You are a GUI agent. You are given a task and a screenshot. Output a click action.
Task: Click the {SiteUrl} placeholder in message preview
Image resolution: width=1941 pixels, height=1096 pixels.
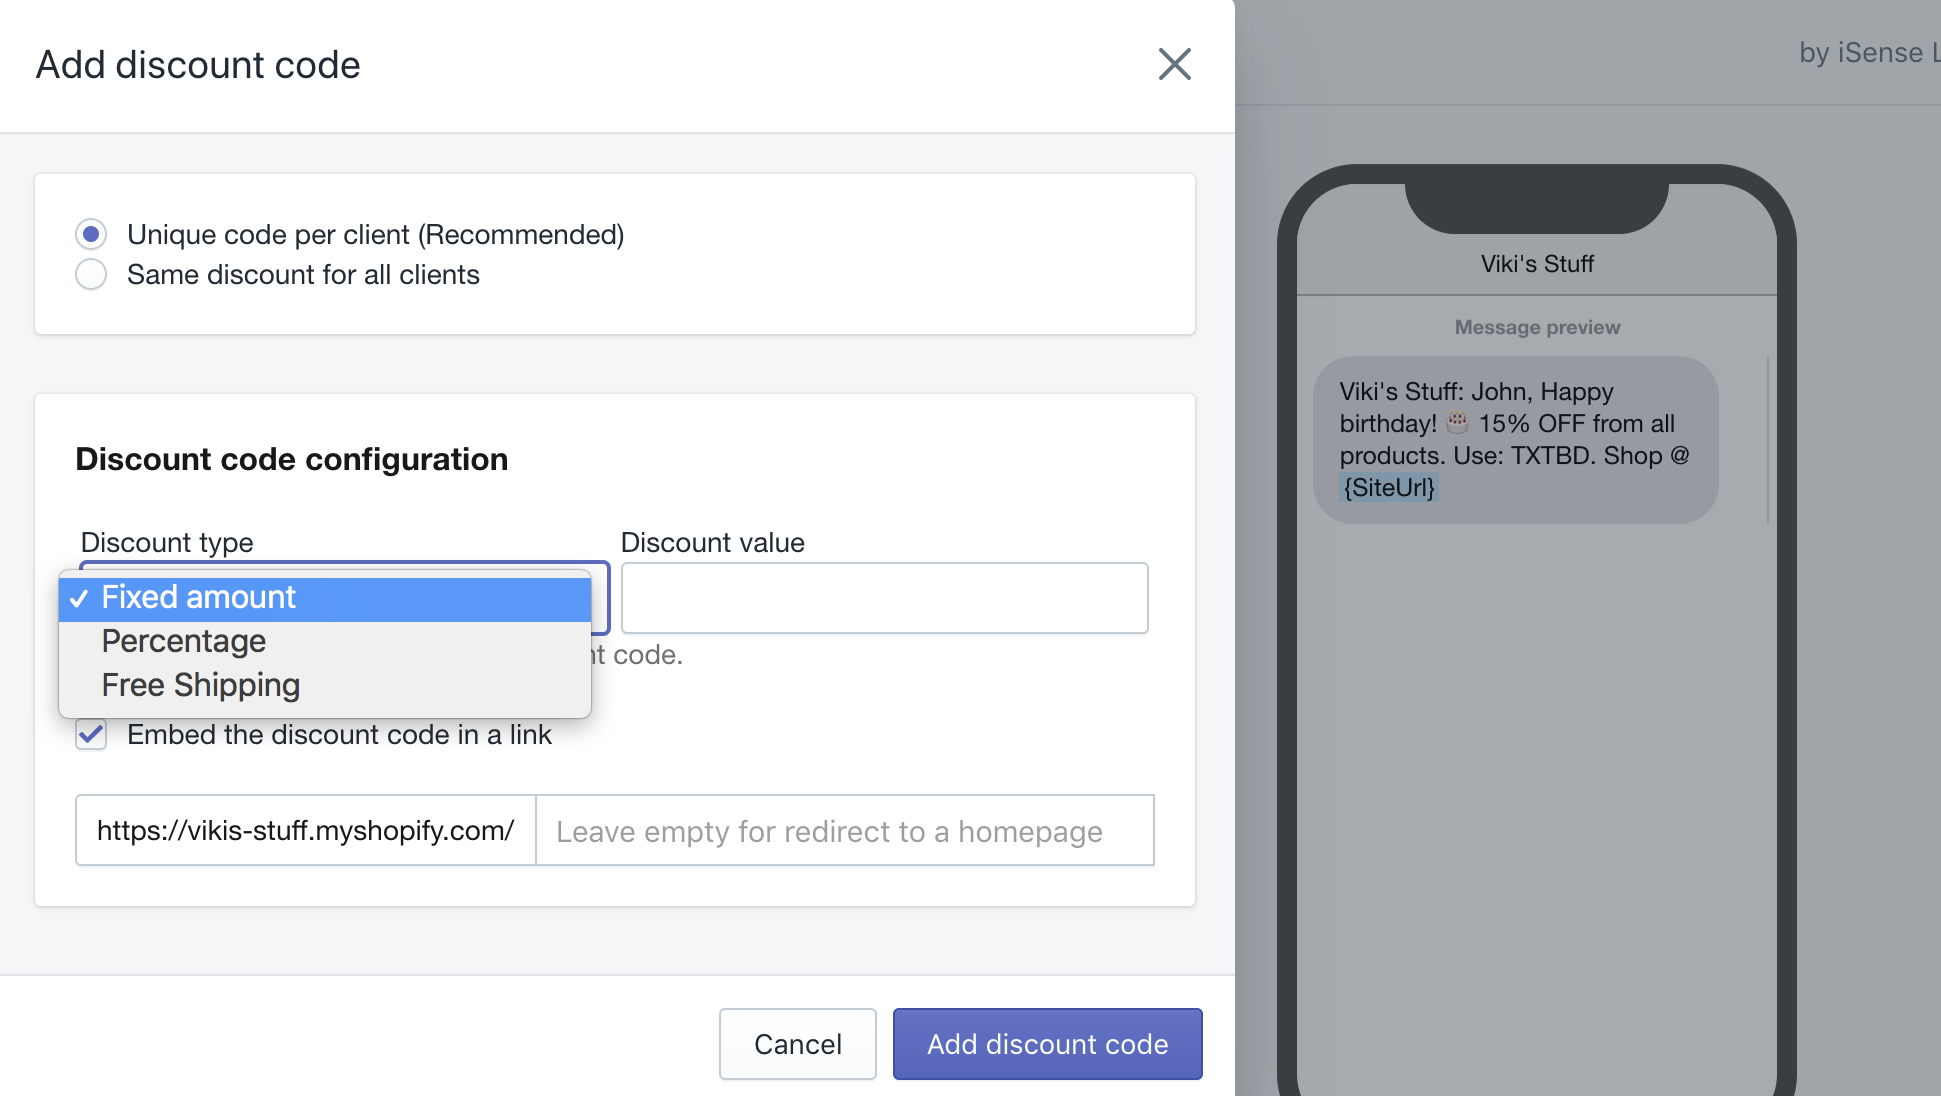(1389, 487)
